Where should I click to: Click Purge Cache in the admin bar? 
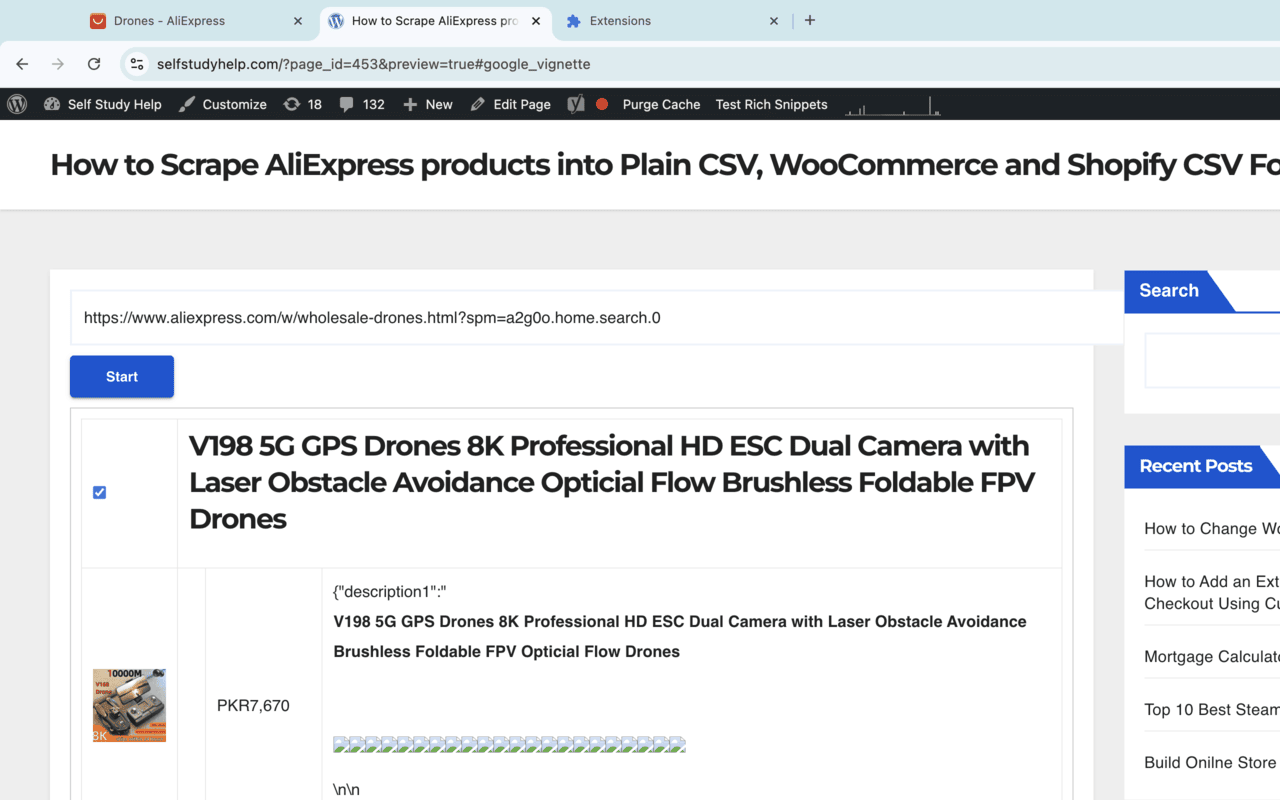(660, 104)
